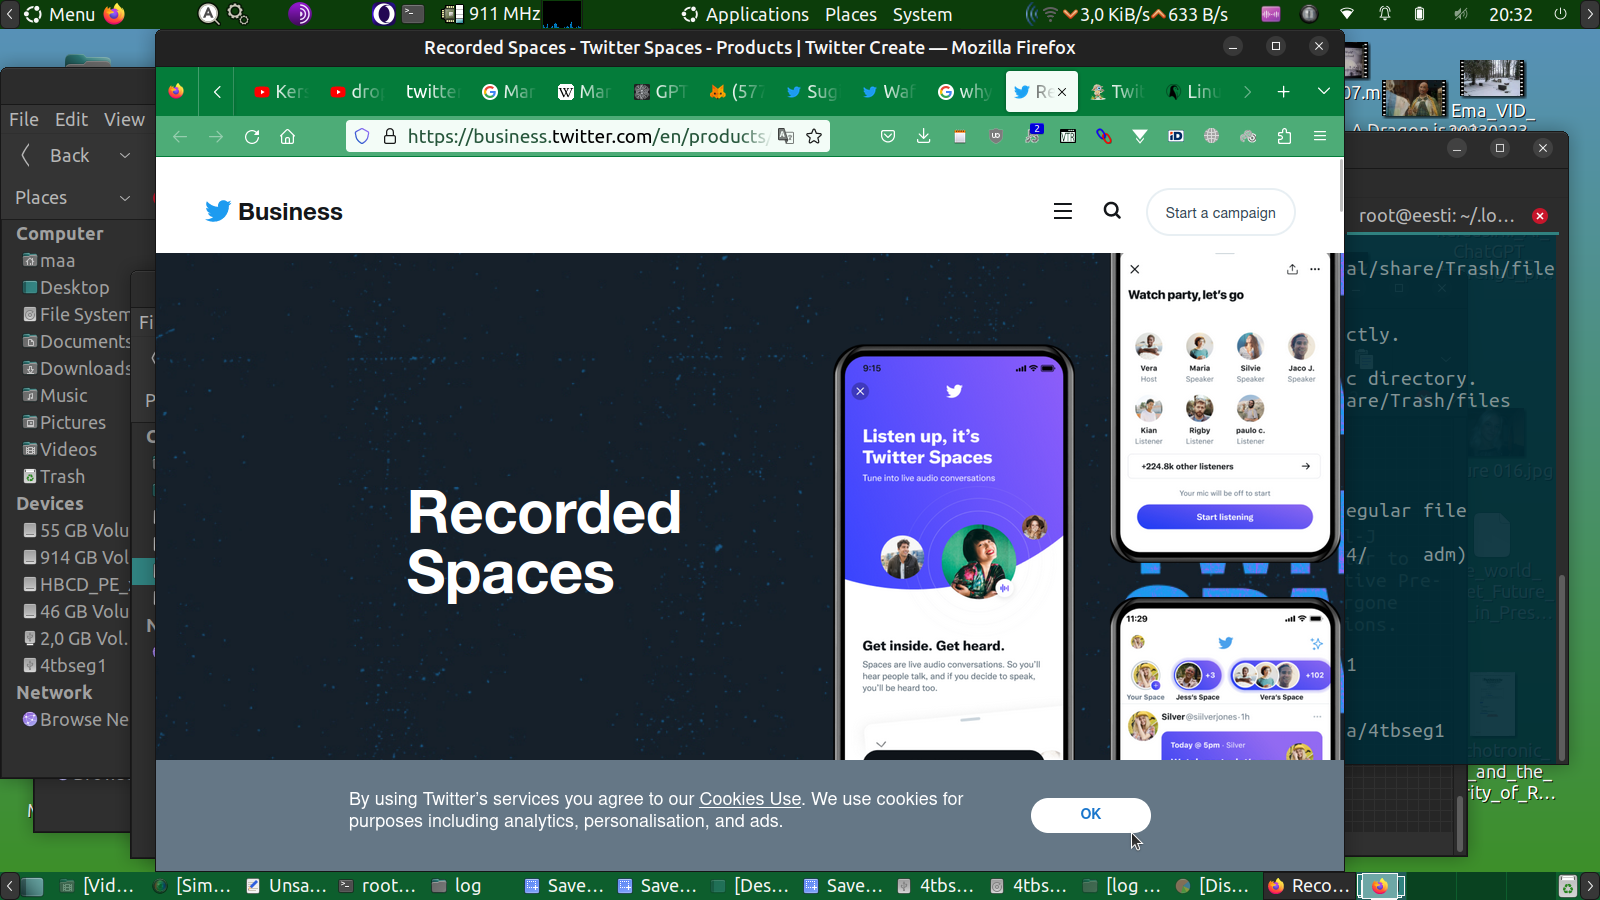The height and width of the screenshot is (900, 1600).
Task: Open the Firefox application hamburger menu
Action: [1320, 136]
